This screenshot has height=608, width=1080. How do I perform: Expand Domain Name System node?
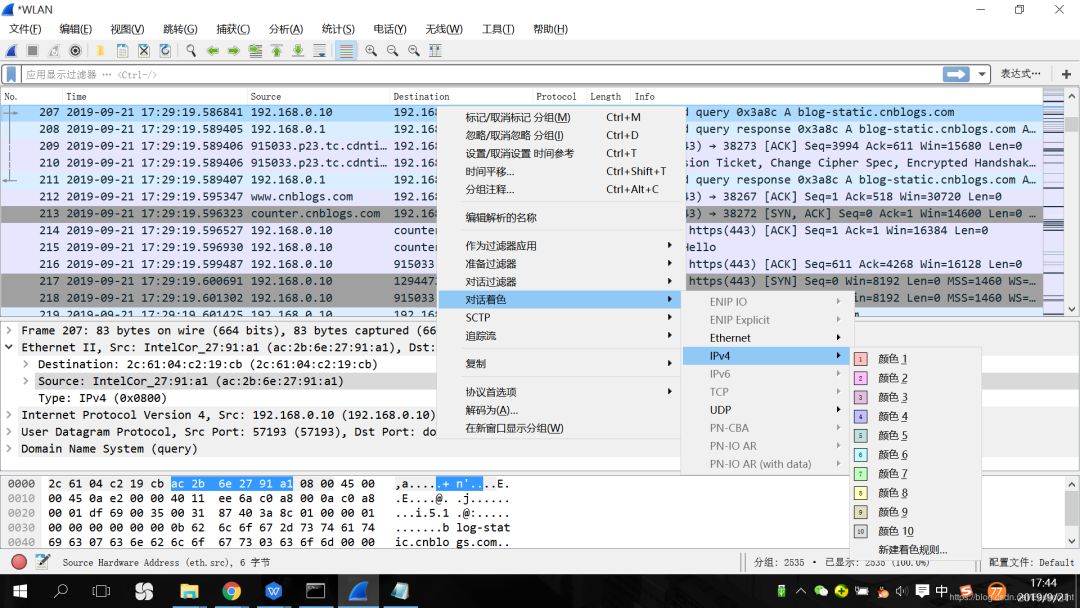(9, 449)
